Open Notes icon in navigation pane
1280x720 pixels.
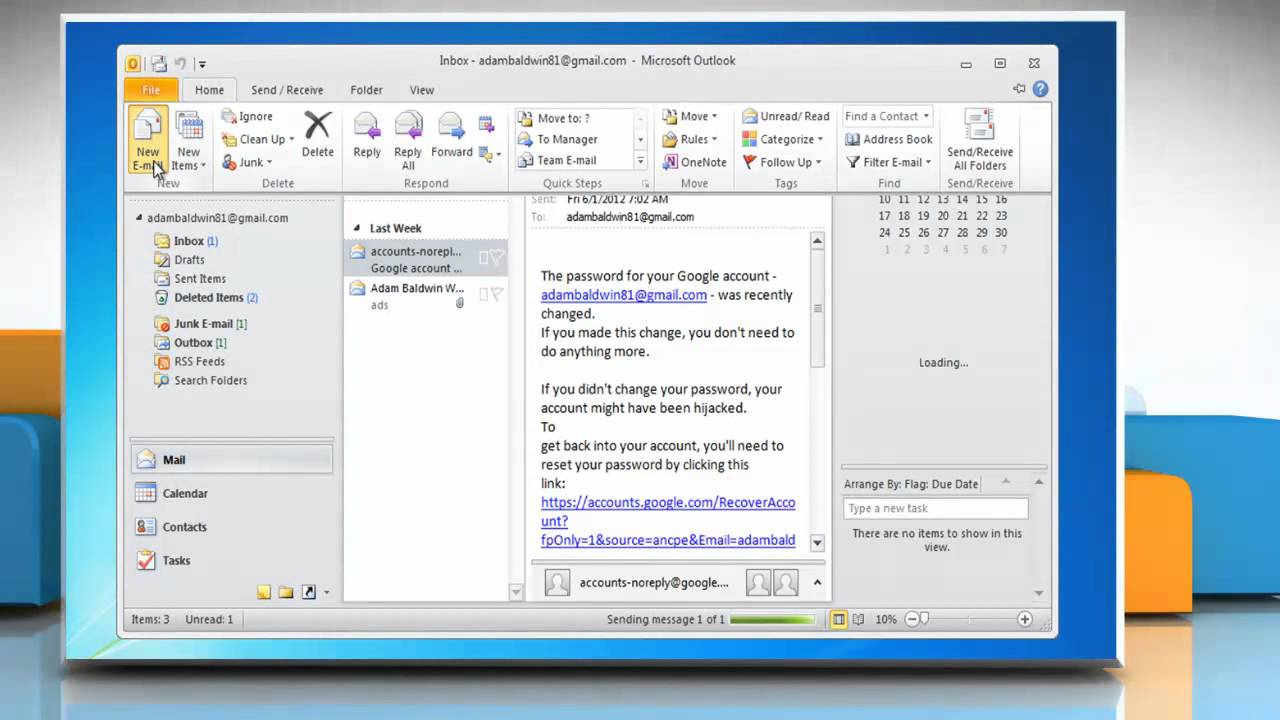coord(264,592)
